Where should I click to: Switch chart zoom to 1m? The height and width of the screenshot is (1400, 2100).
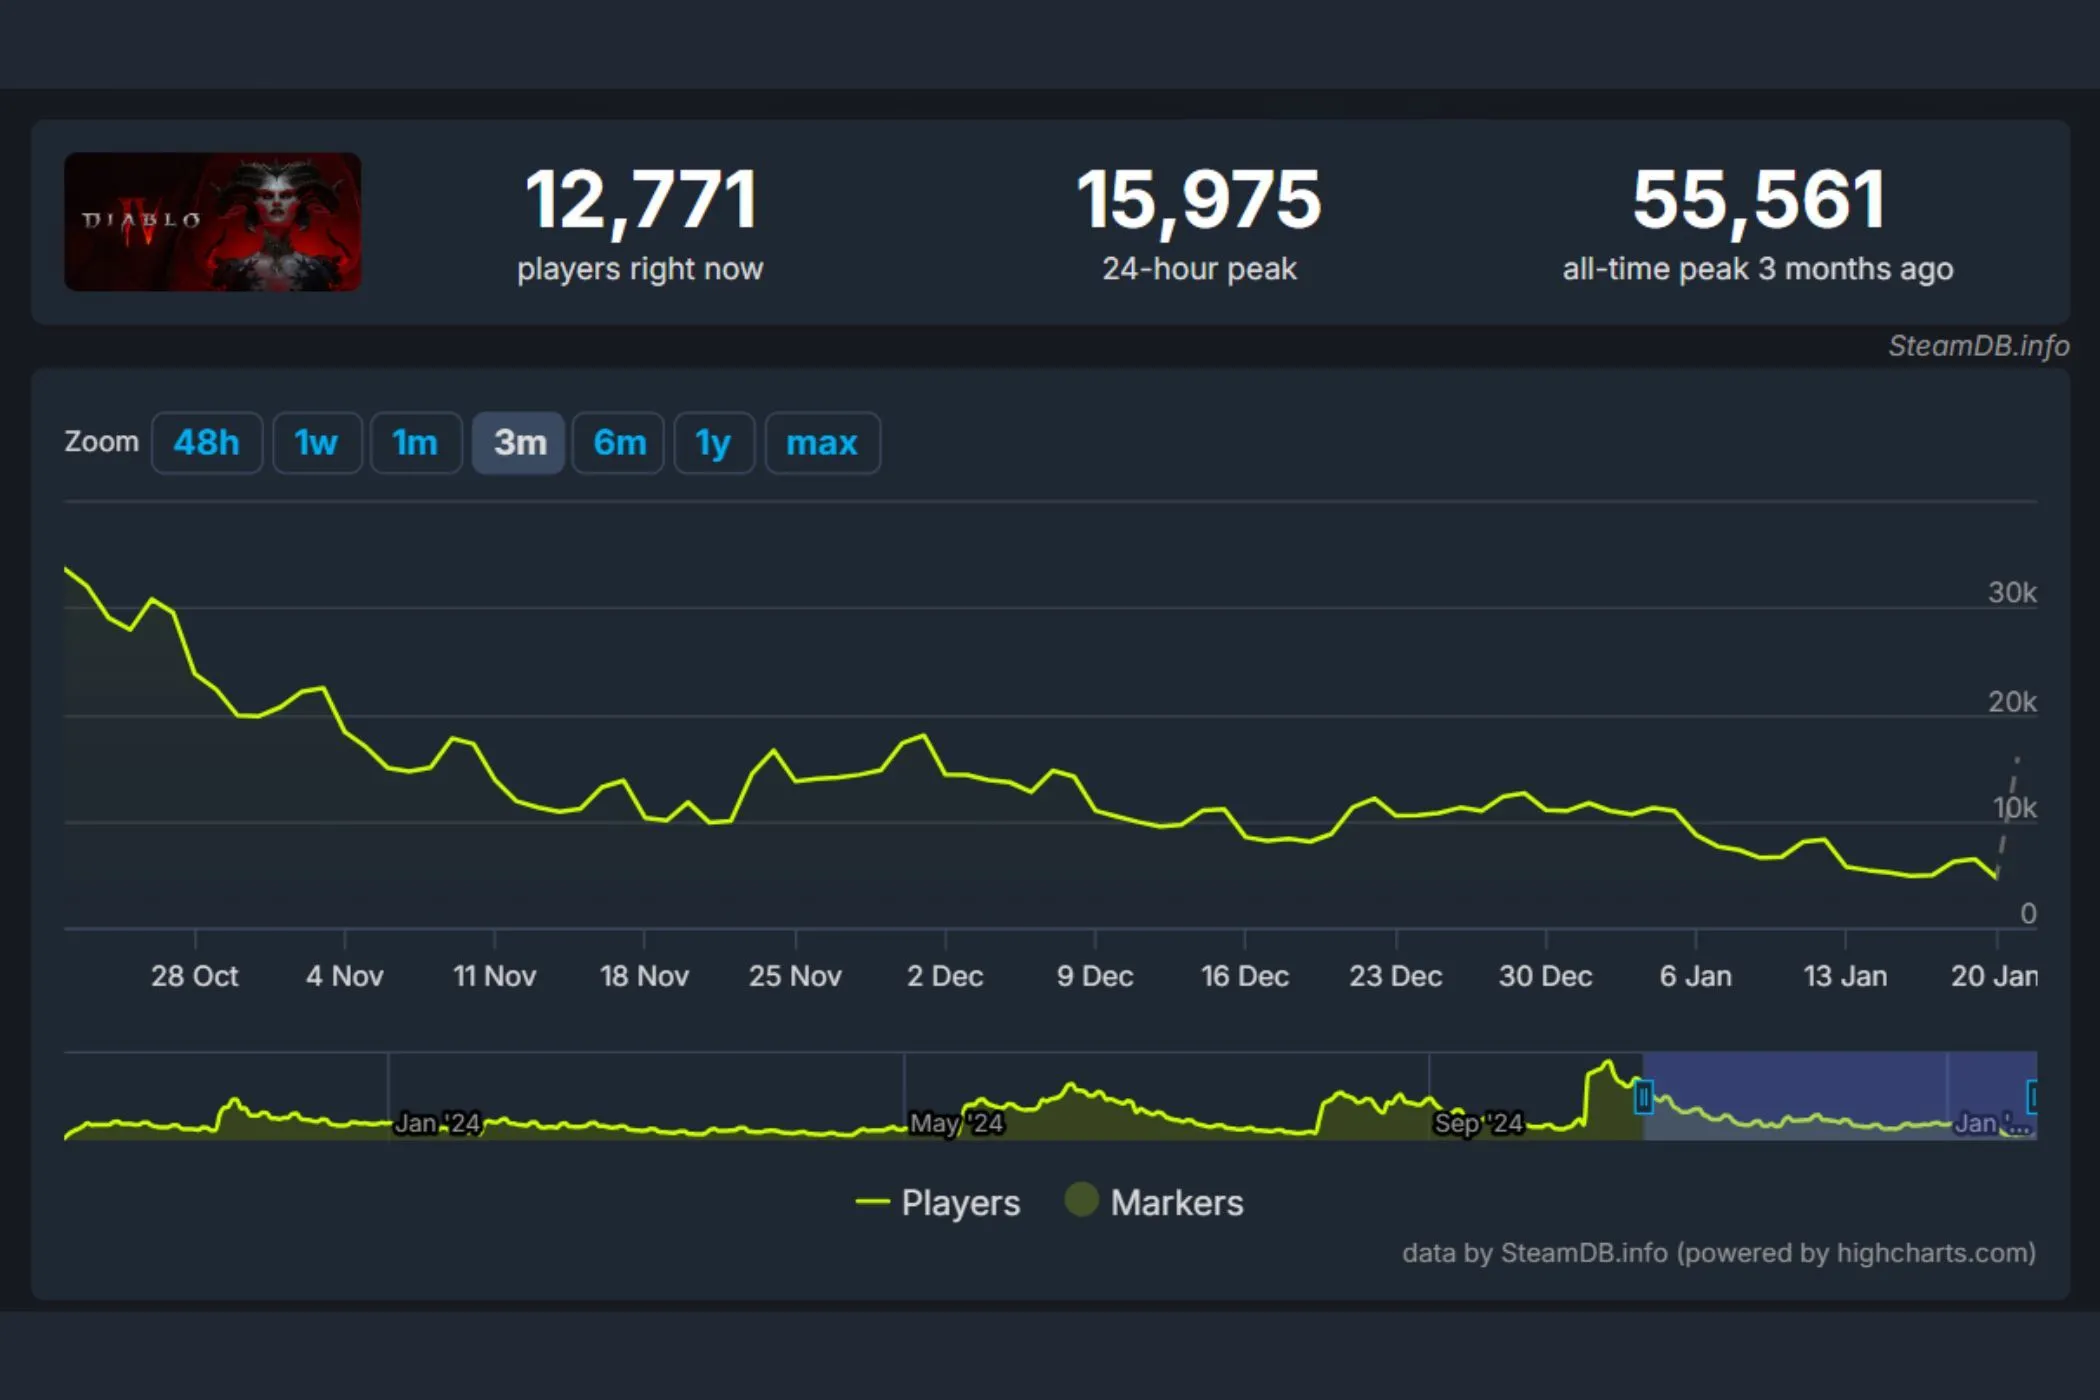point(415,443)
